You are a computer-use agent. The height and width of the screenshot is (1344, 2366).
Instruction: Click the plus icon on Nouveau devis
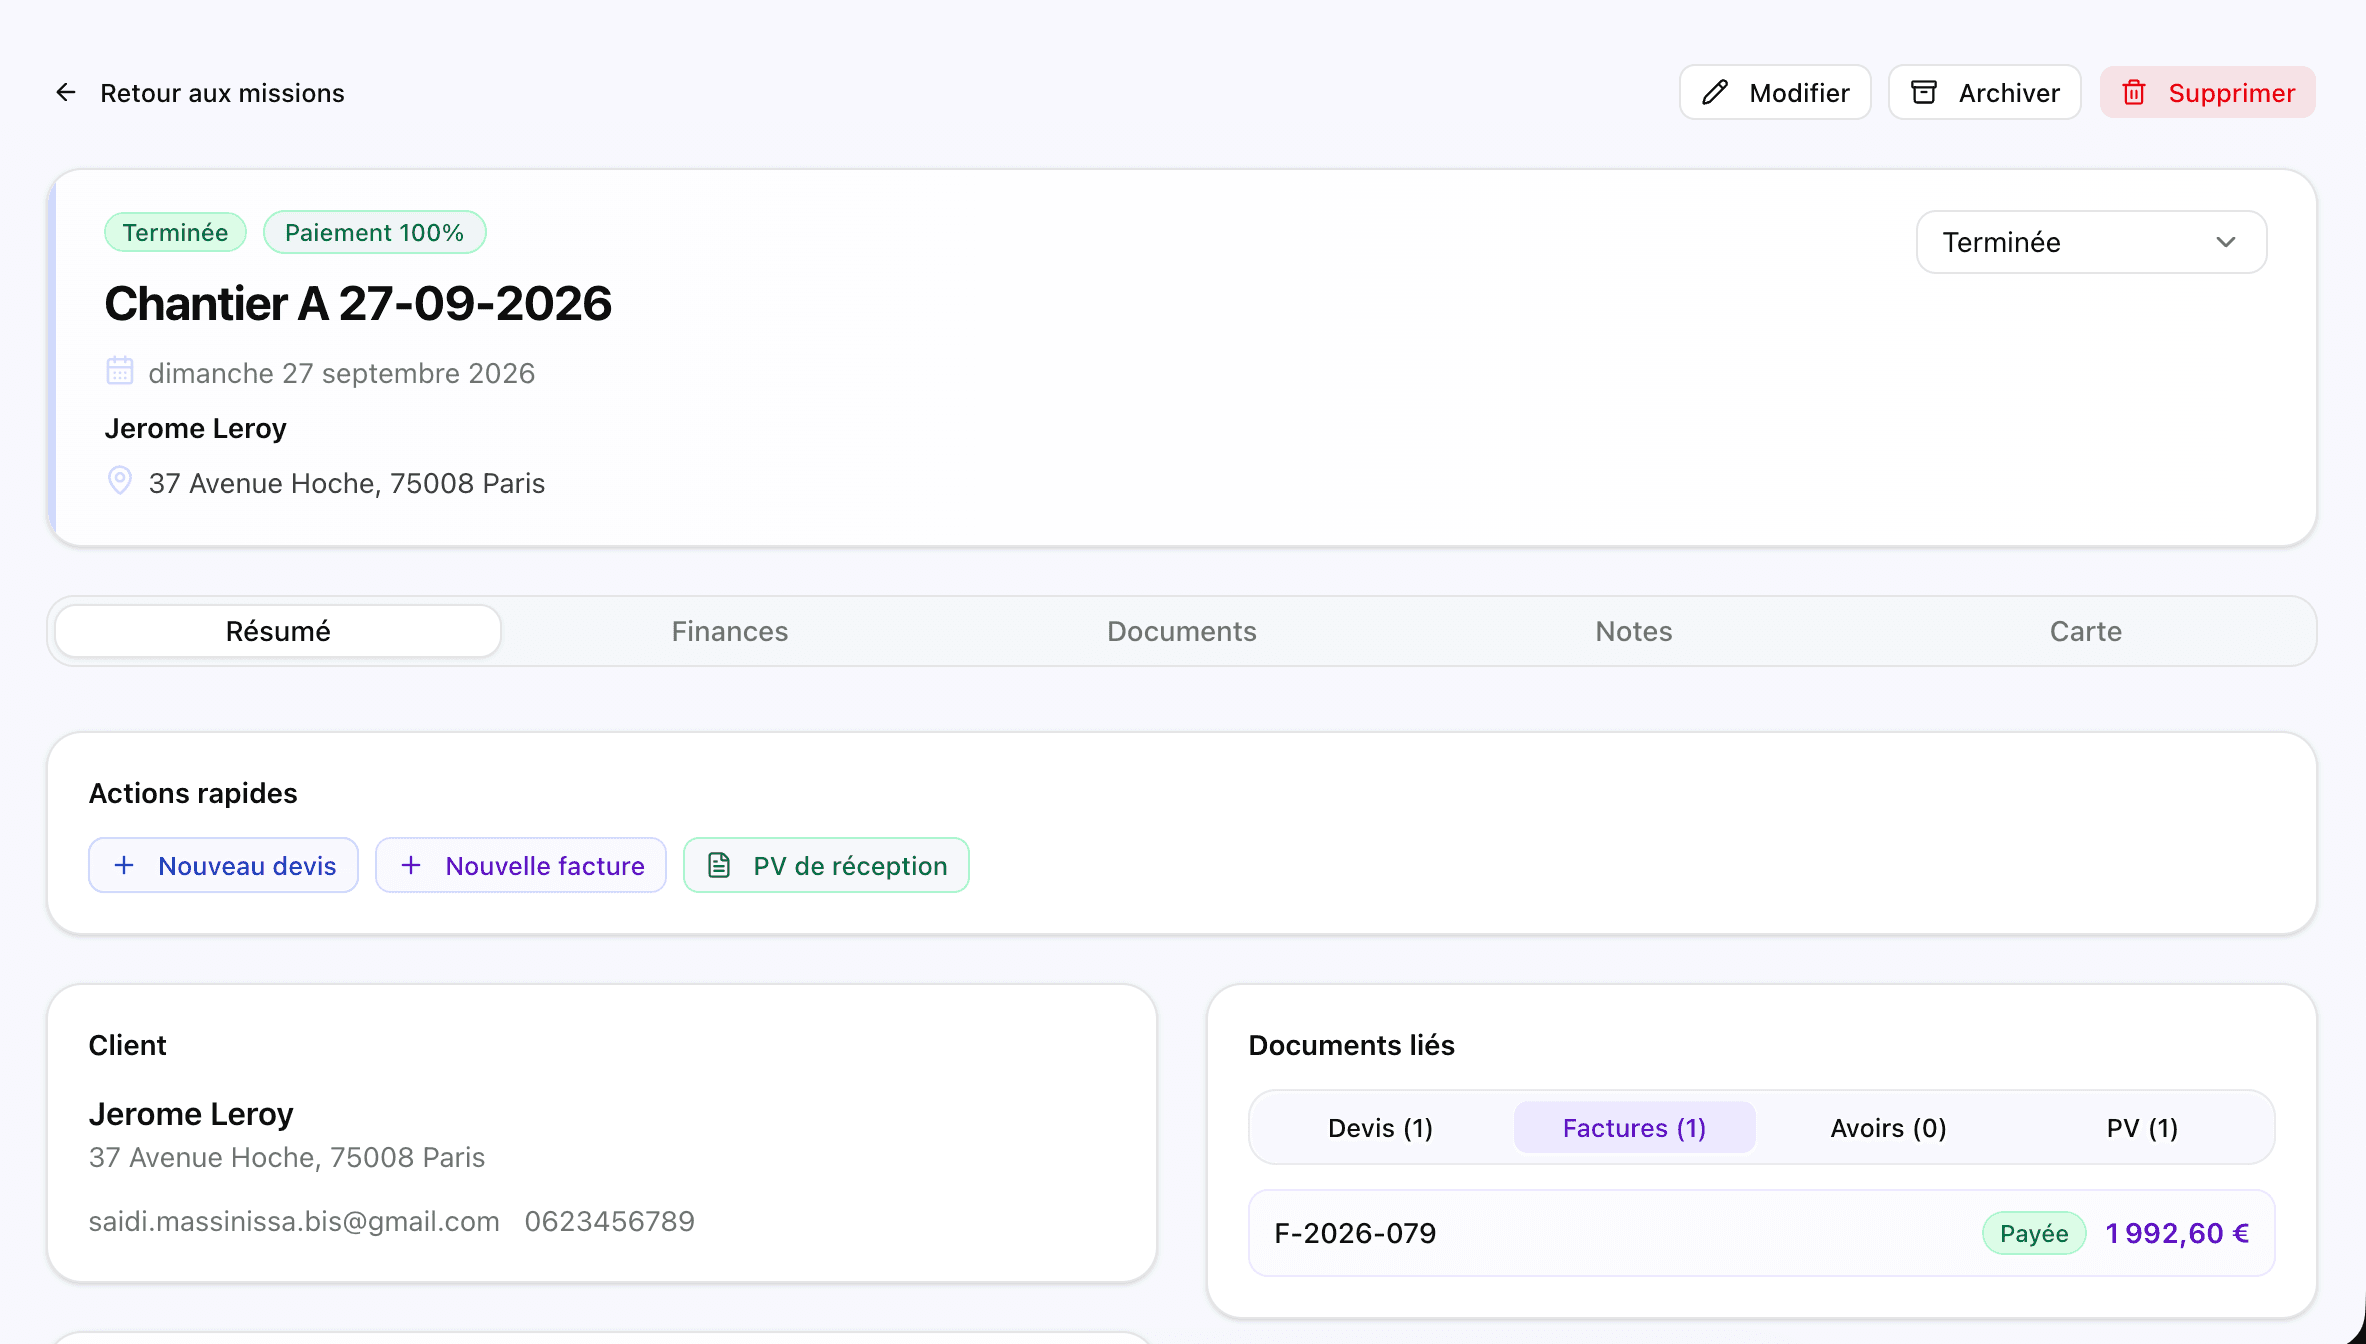[x=124, y=865]
